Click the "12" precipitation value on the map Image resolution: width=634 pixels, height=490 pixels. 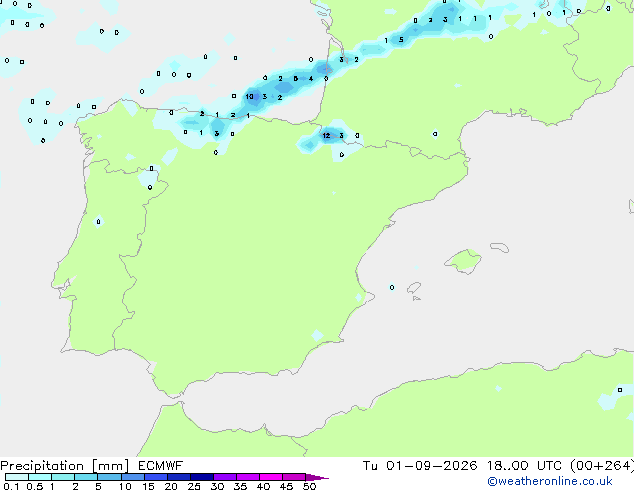point(326,135)
